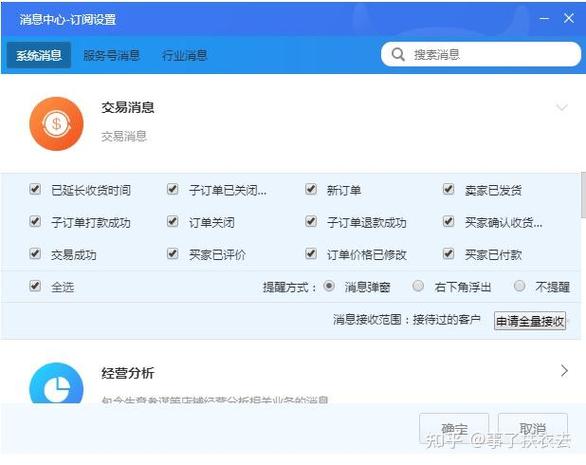The image size is (586, 465).
Task: Uncheck the 新订单 checkbox
Action: (311, 189)
